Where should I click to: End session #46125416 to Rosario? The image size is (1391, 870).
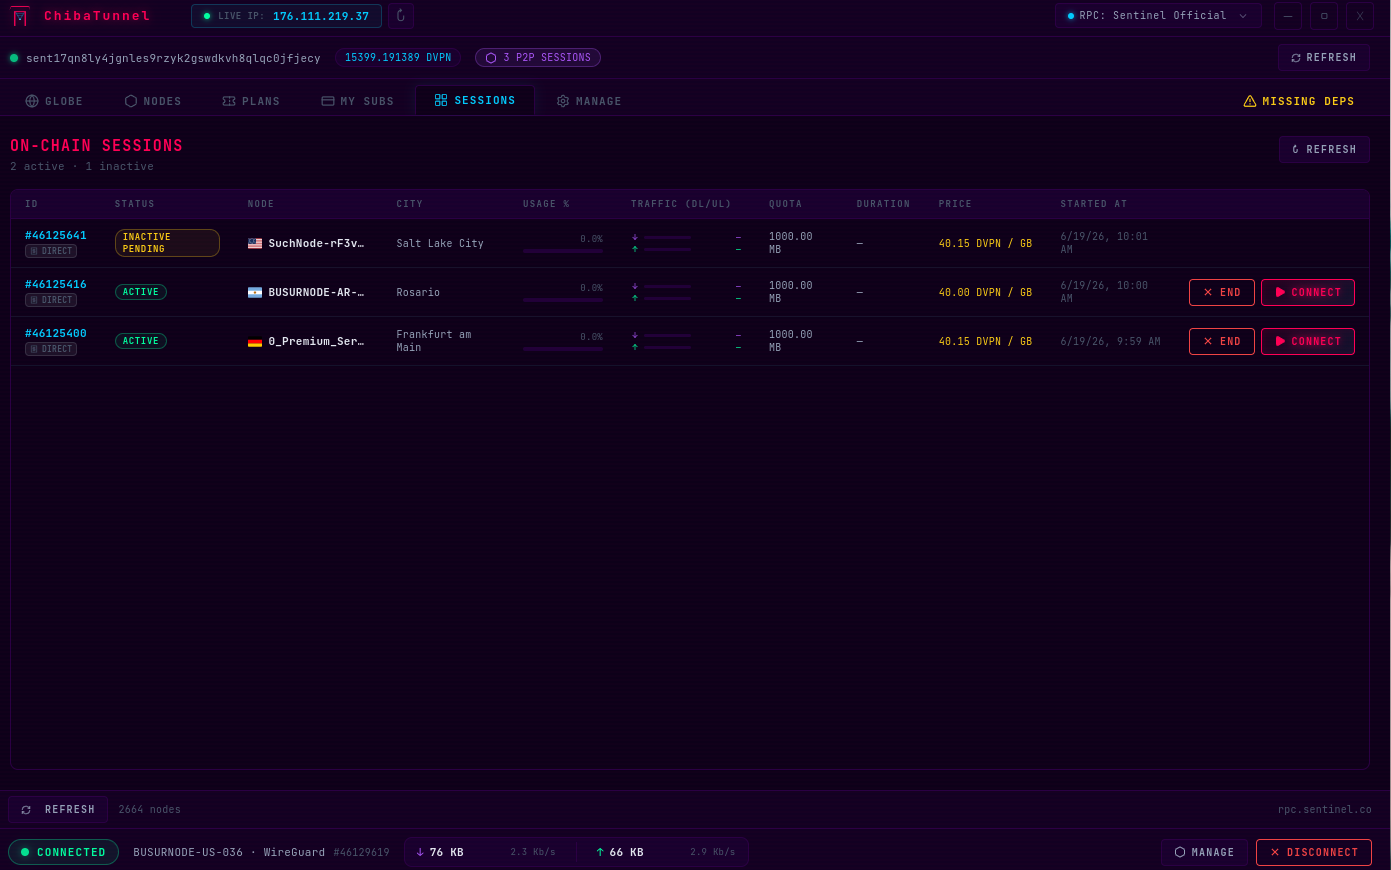(1222, 292)
